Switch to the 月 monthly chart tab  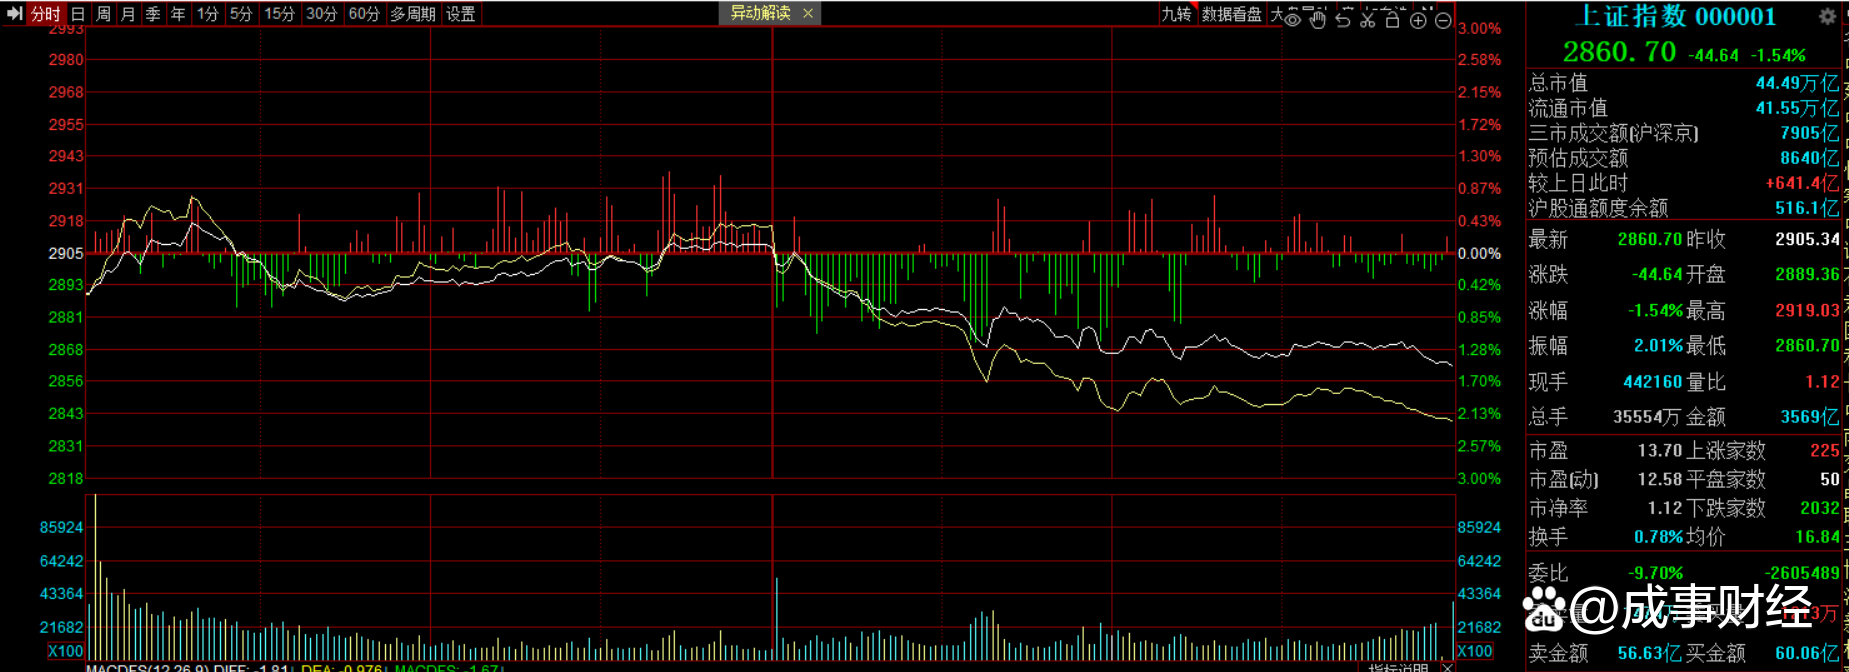(128, 14)
